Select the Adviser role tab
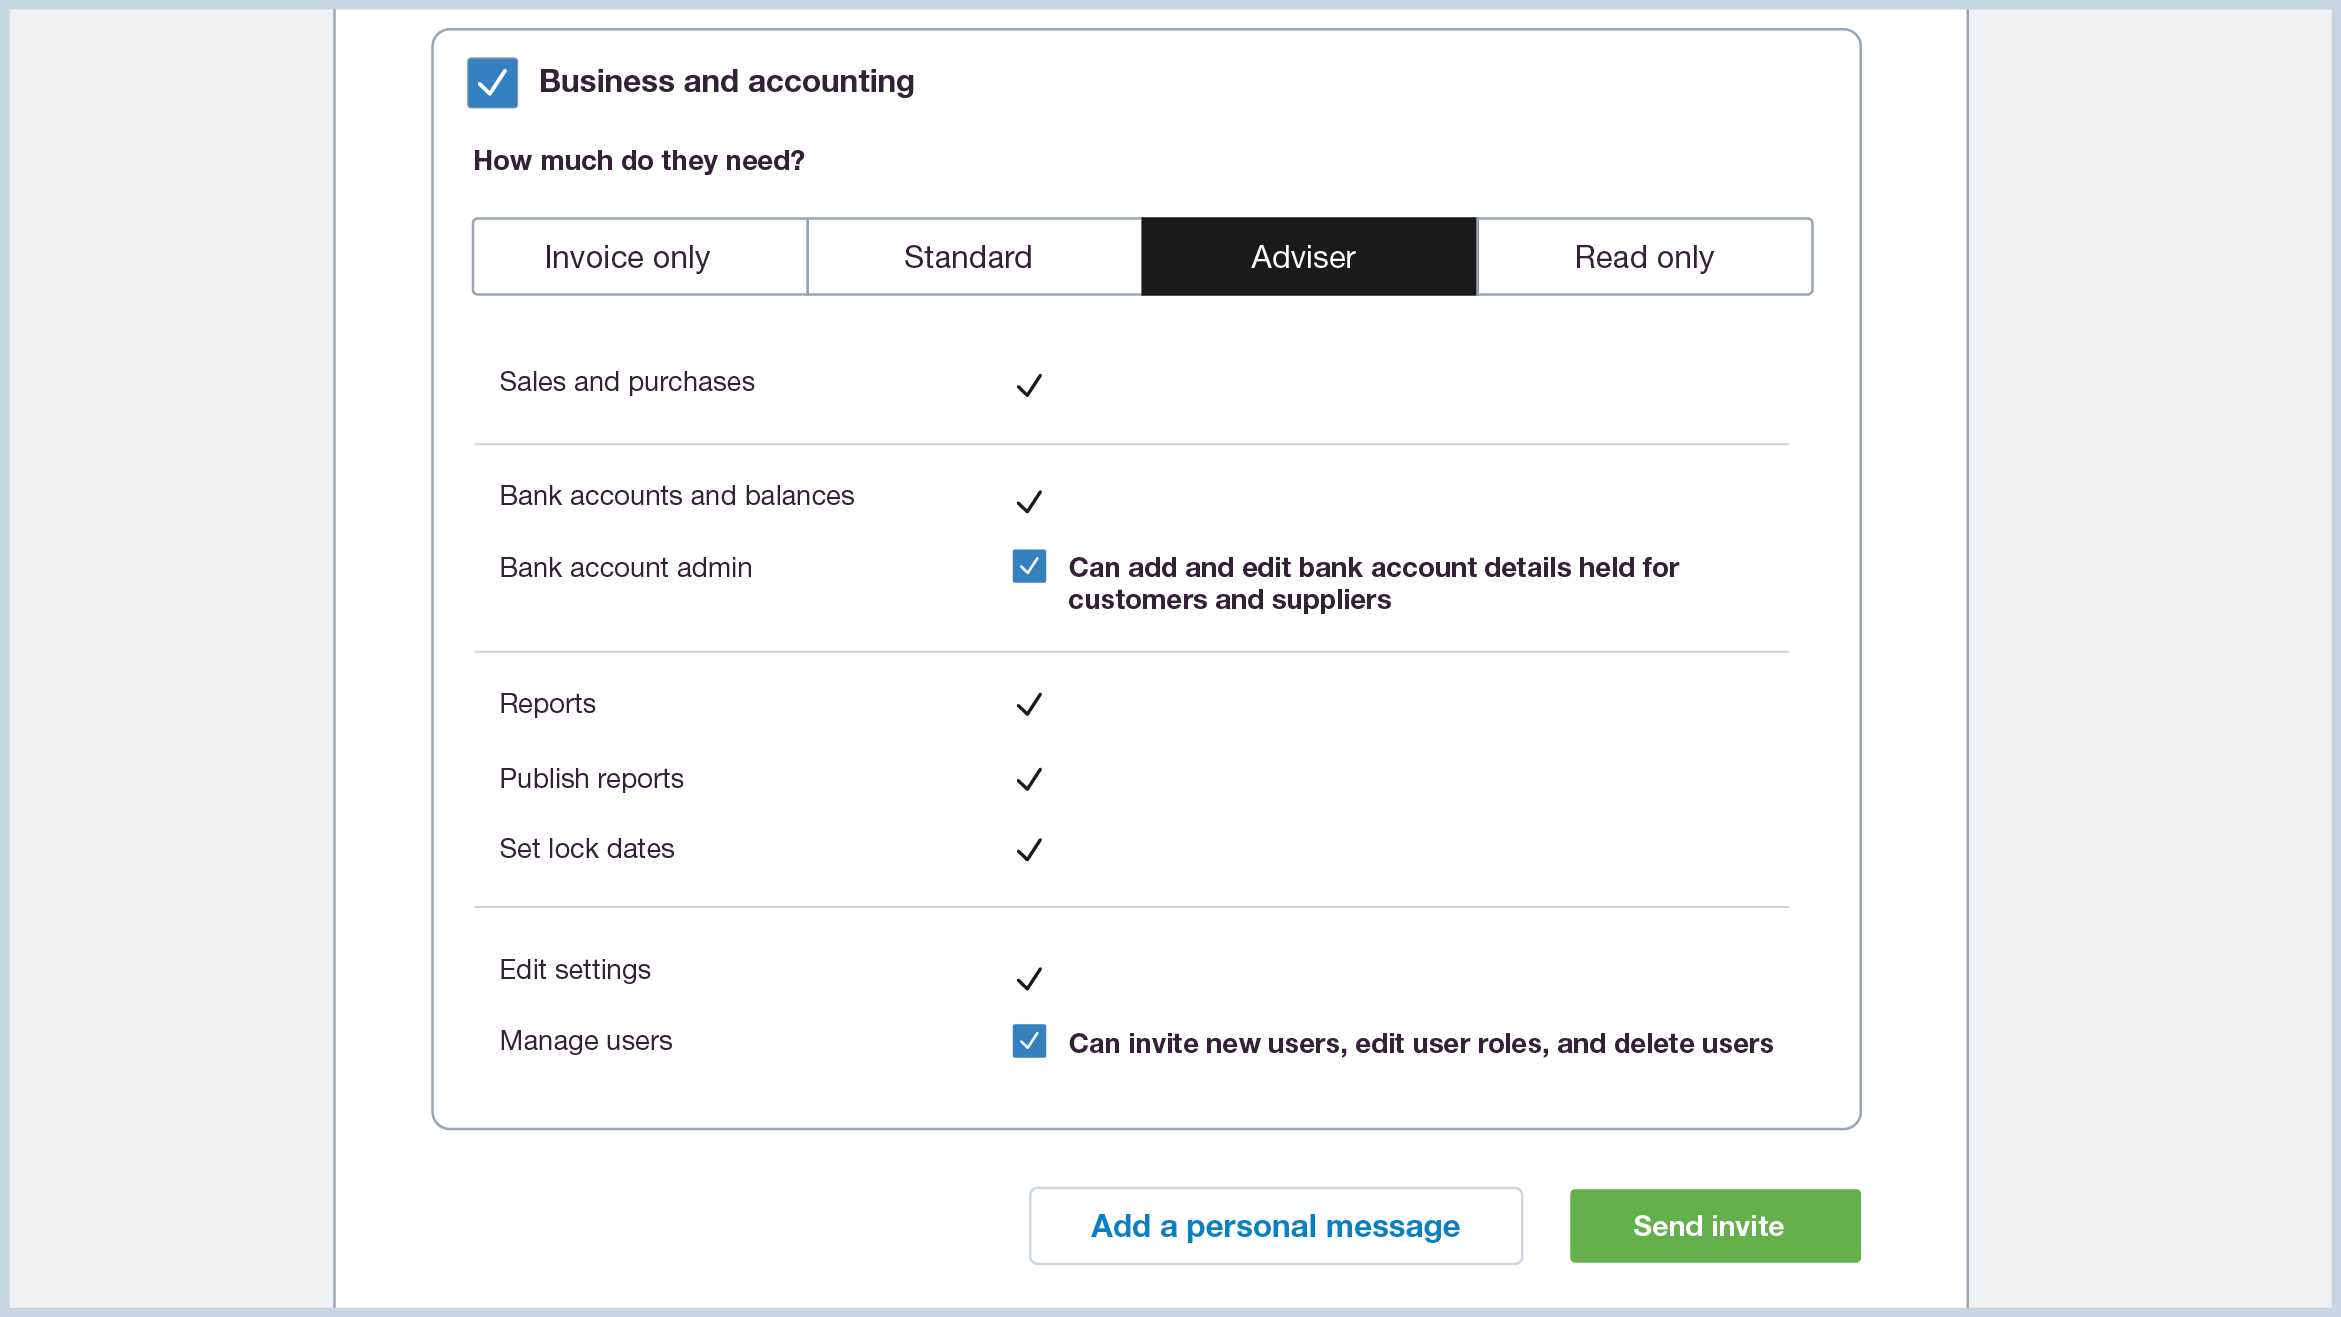 (x=1303, y=257)
